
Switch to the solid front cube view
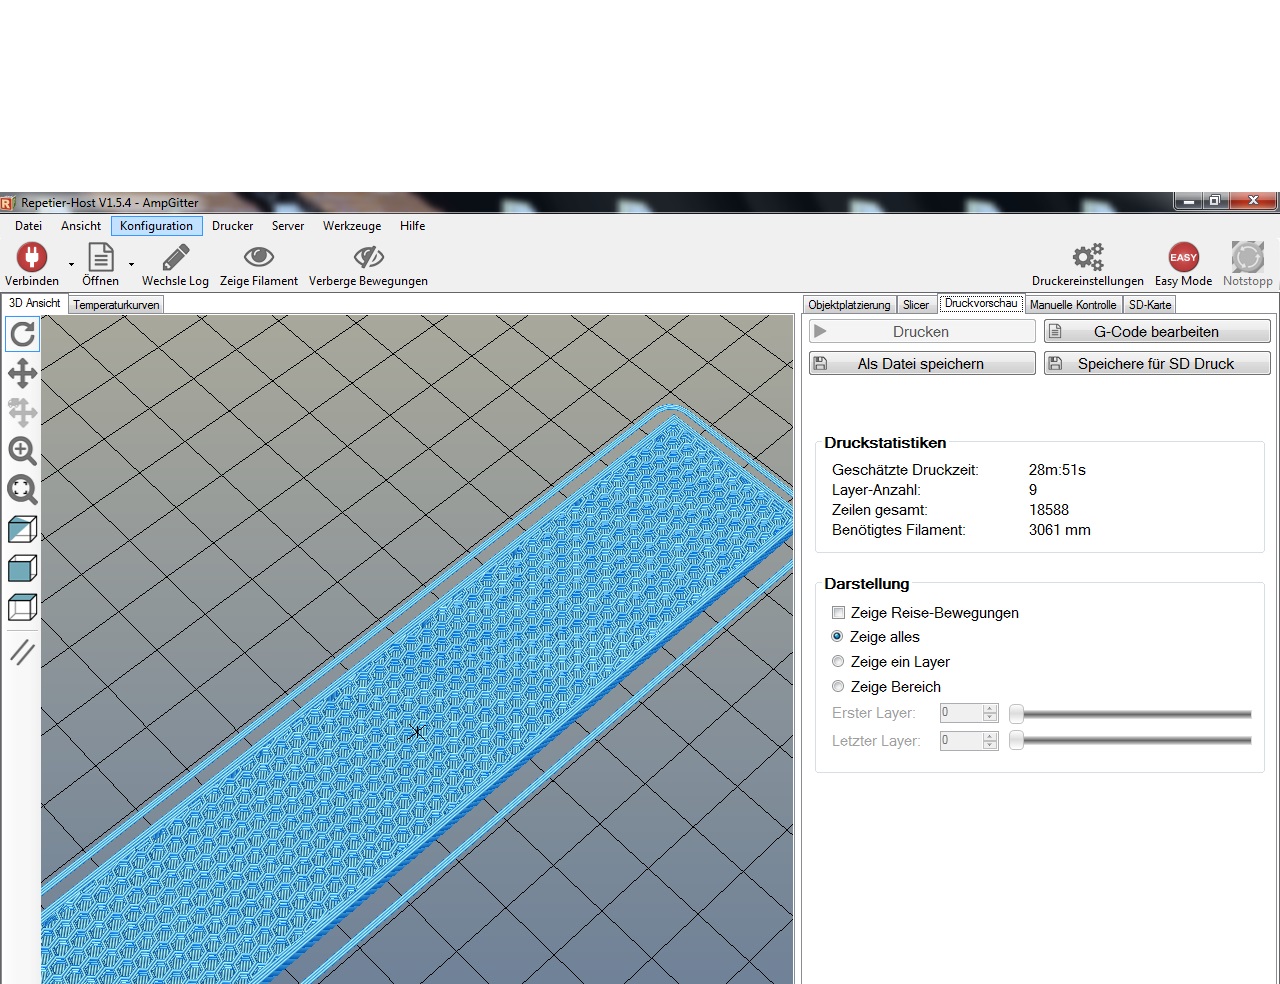(22, 568)
